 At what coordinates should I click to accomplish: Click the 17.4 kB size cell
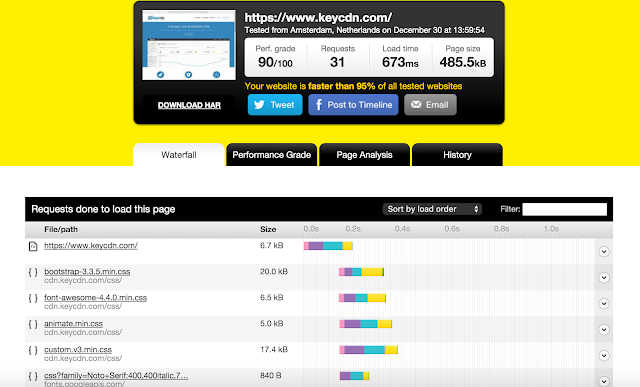274,349
